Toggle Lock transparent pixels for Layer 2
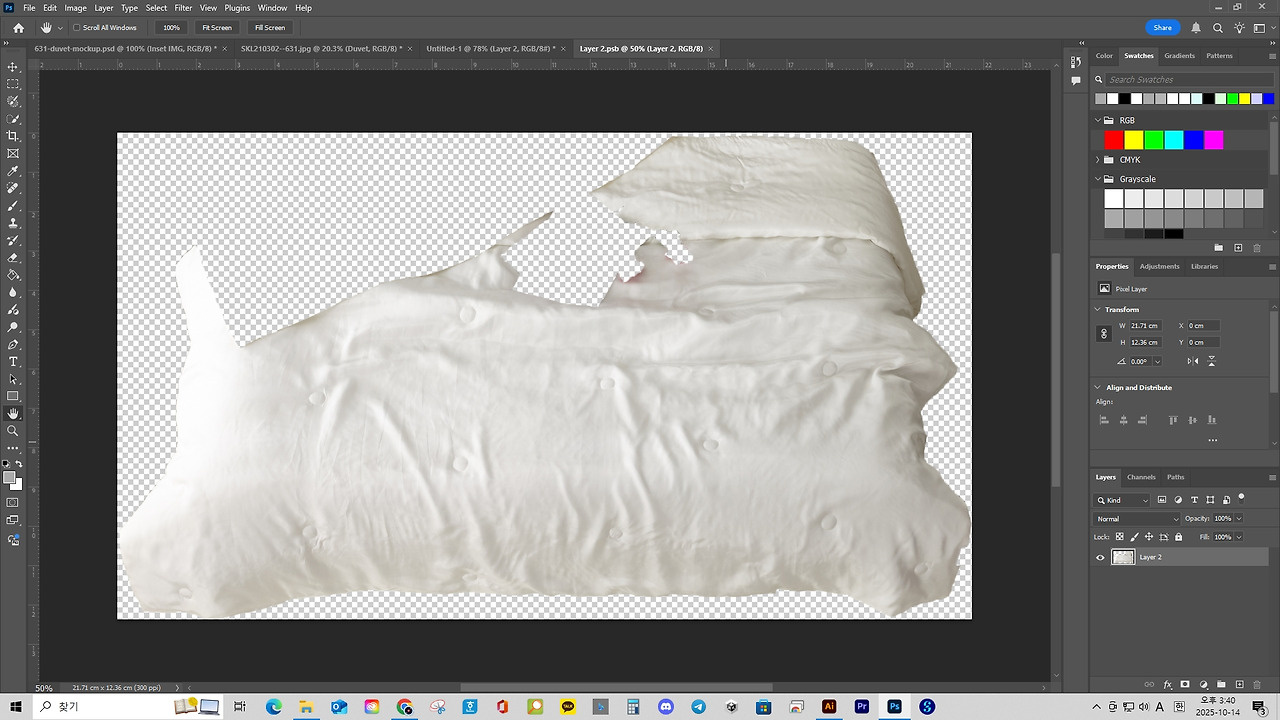 pos(1120,537)
